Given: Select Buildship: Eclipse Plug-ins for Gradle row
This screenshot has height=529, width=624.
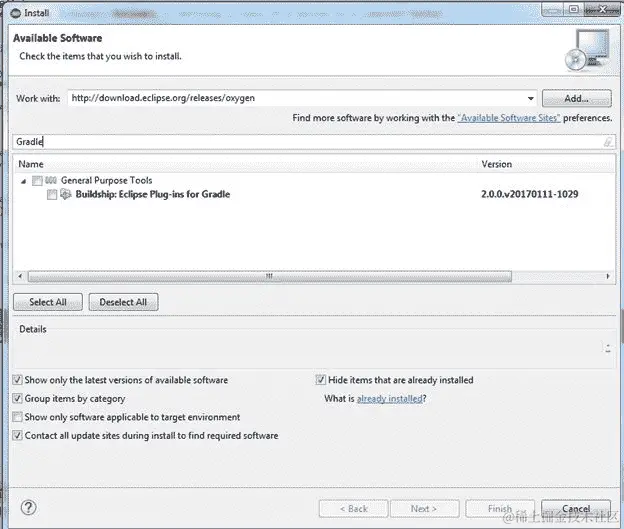Looking at the screenshot, I should tap(153, 194).
